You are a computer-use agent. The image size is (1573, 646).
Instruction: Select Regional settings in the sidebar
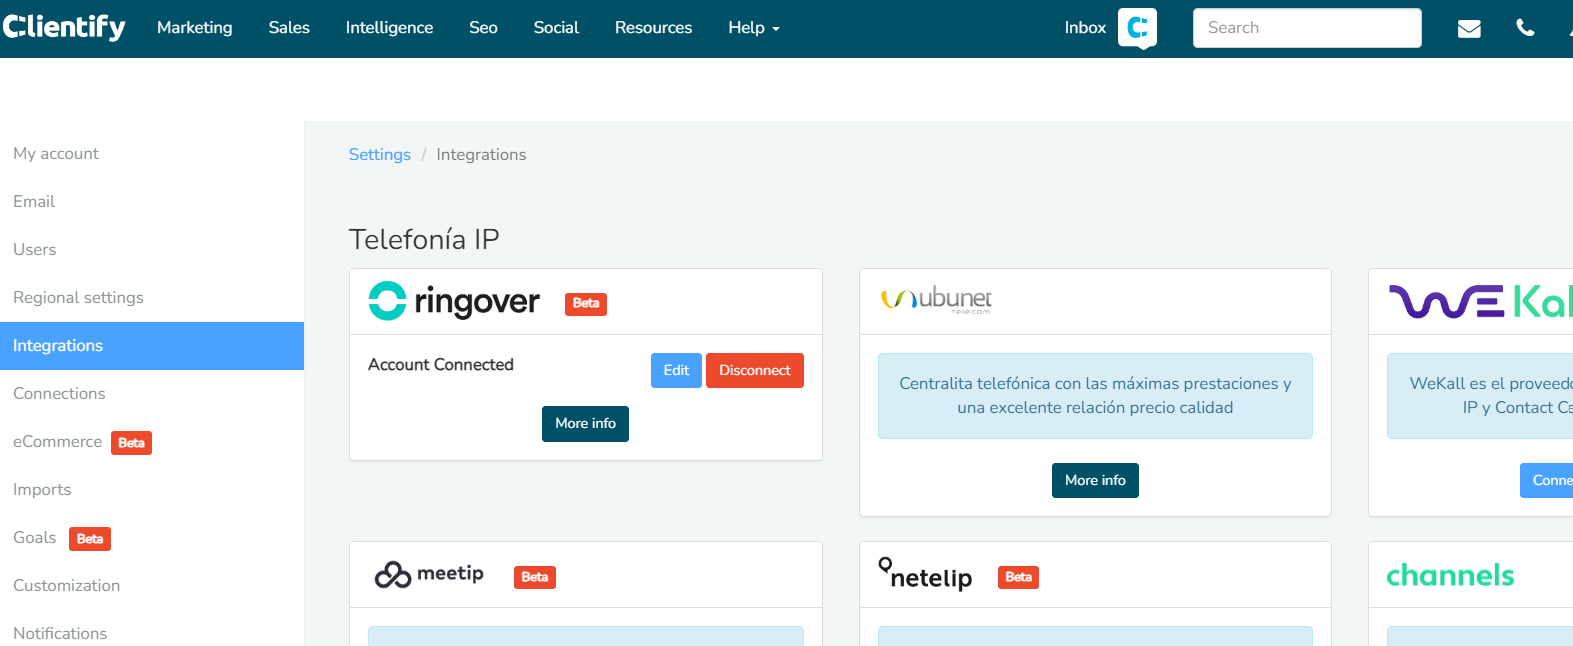tap(78, 297)
